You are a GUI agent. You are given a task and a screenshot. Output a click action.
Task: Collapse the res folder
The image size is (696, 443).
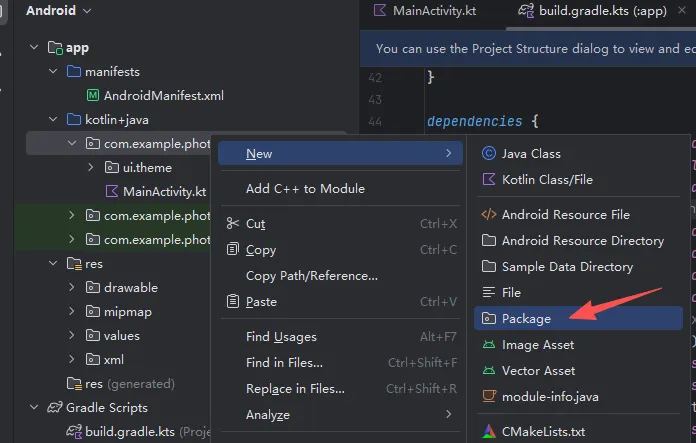coord(53,263)
